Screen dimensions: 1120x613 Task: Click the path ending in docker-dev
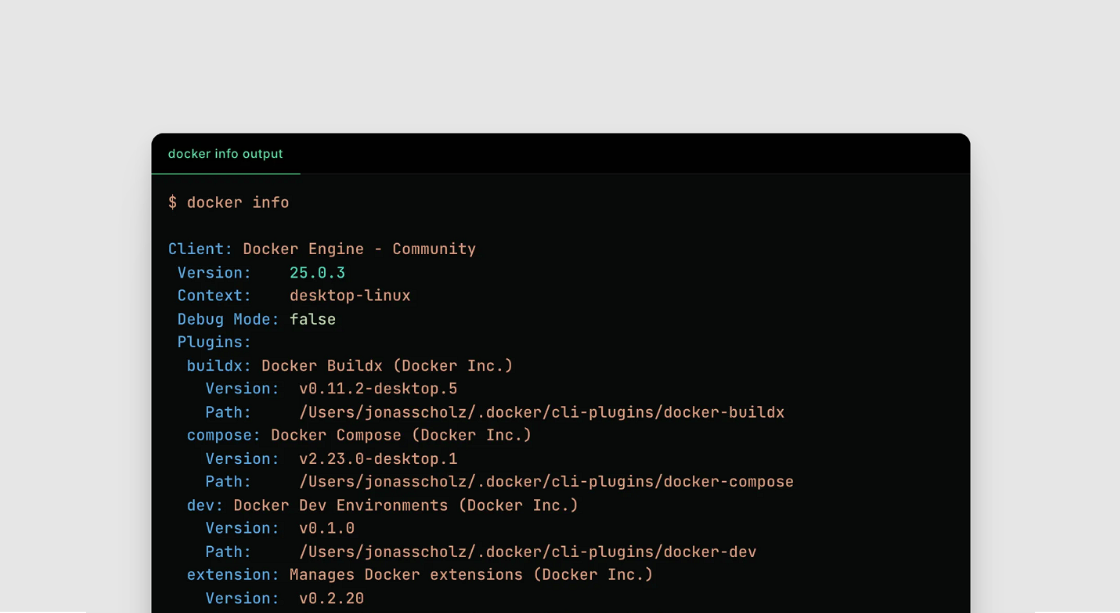527,552
